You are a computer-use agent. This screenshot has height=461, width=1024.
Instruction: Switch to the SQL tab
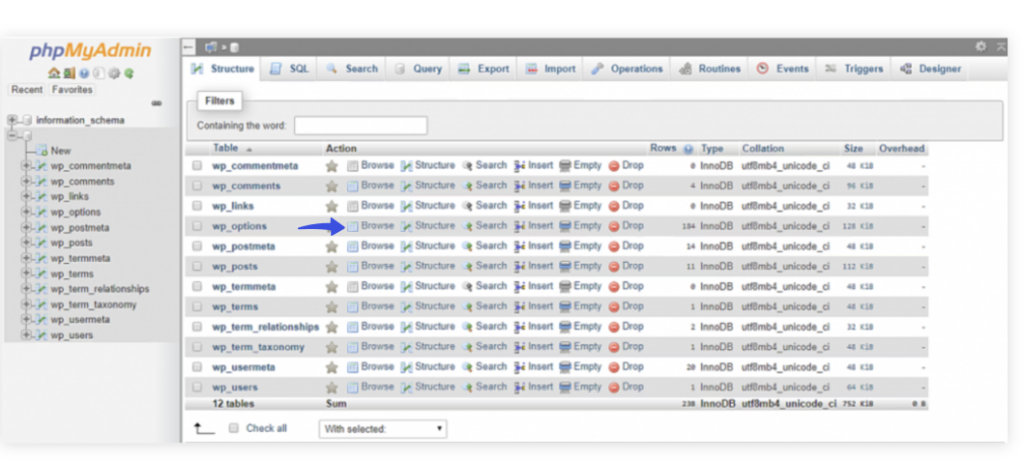pos(289,69)
